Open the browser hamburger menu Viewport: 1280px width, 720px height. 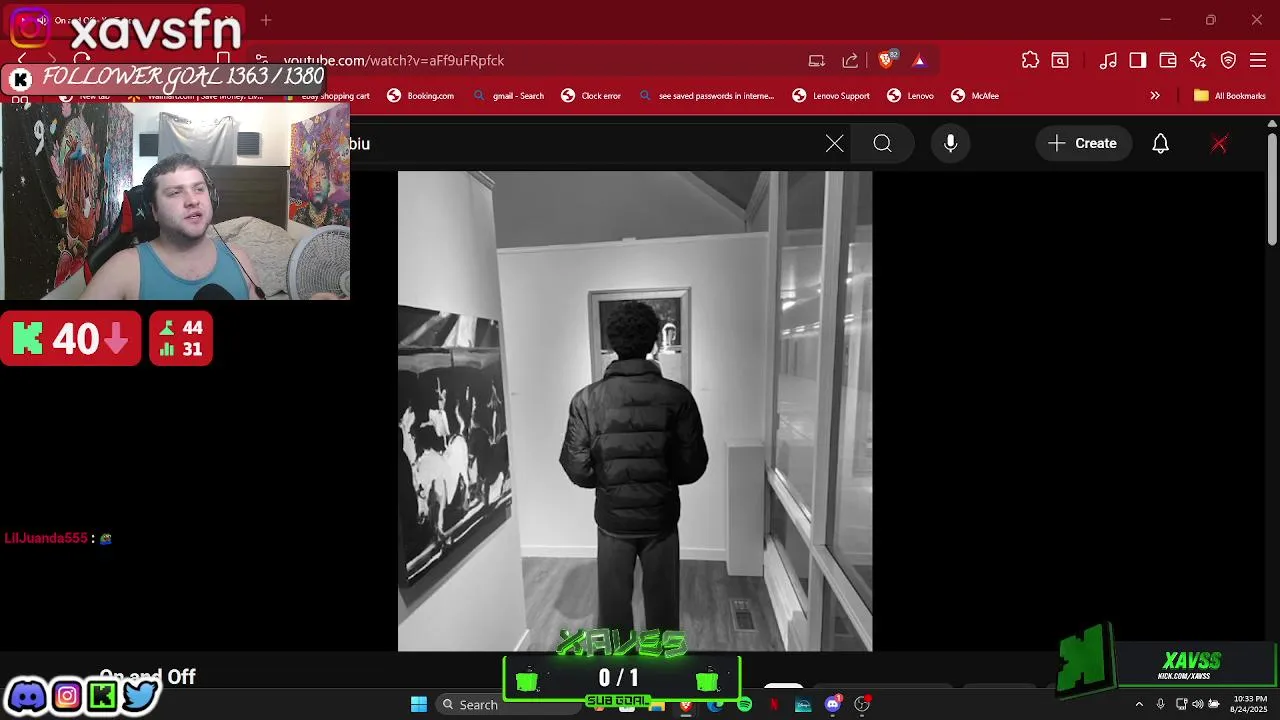click(x=1258, y=61)
